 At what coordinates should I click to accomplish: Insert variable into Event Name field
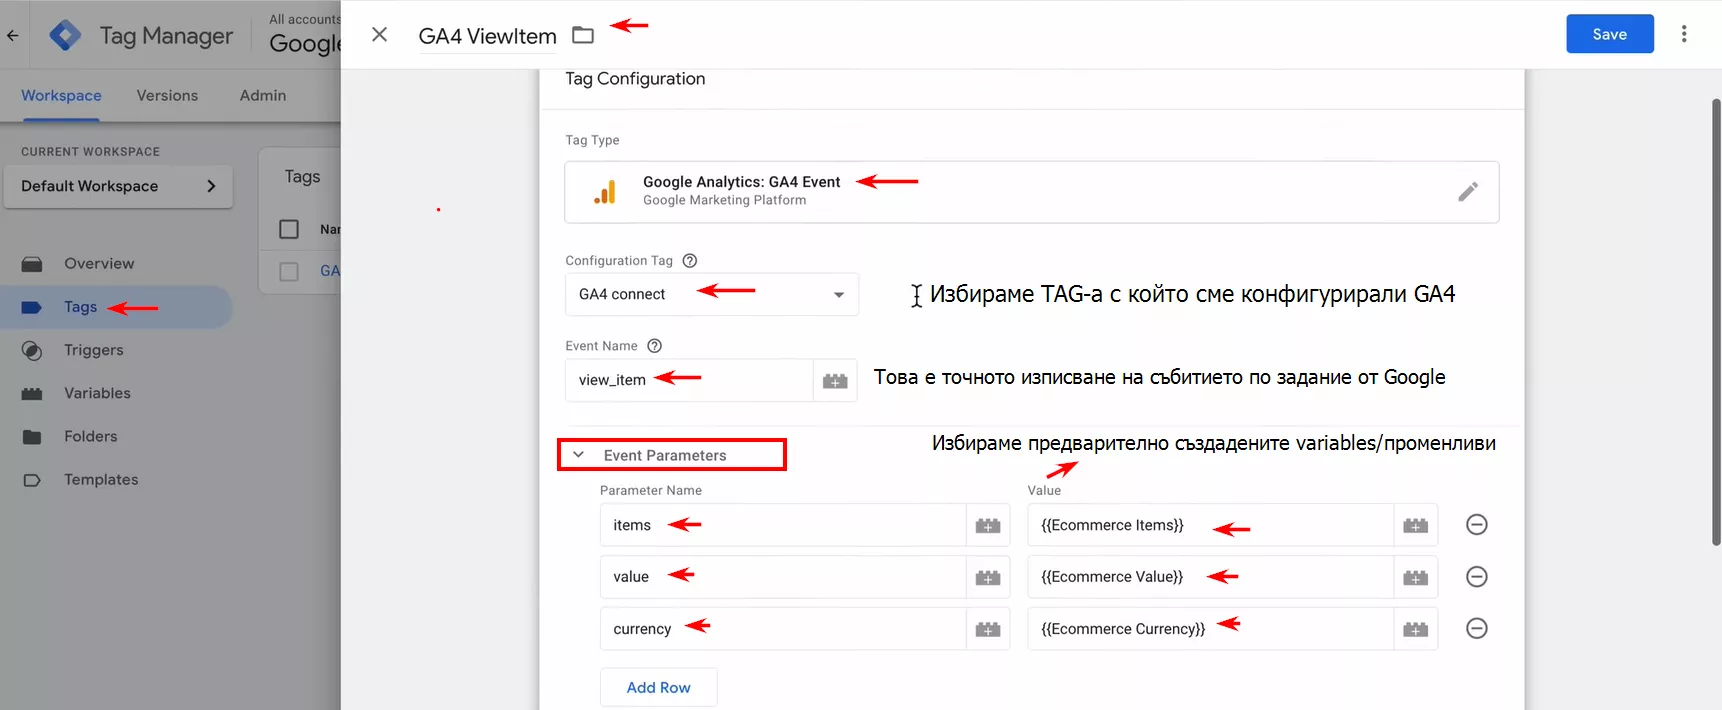[x=835, y=381]
